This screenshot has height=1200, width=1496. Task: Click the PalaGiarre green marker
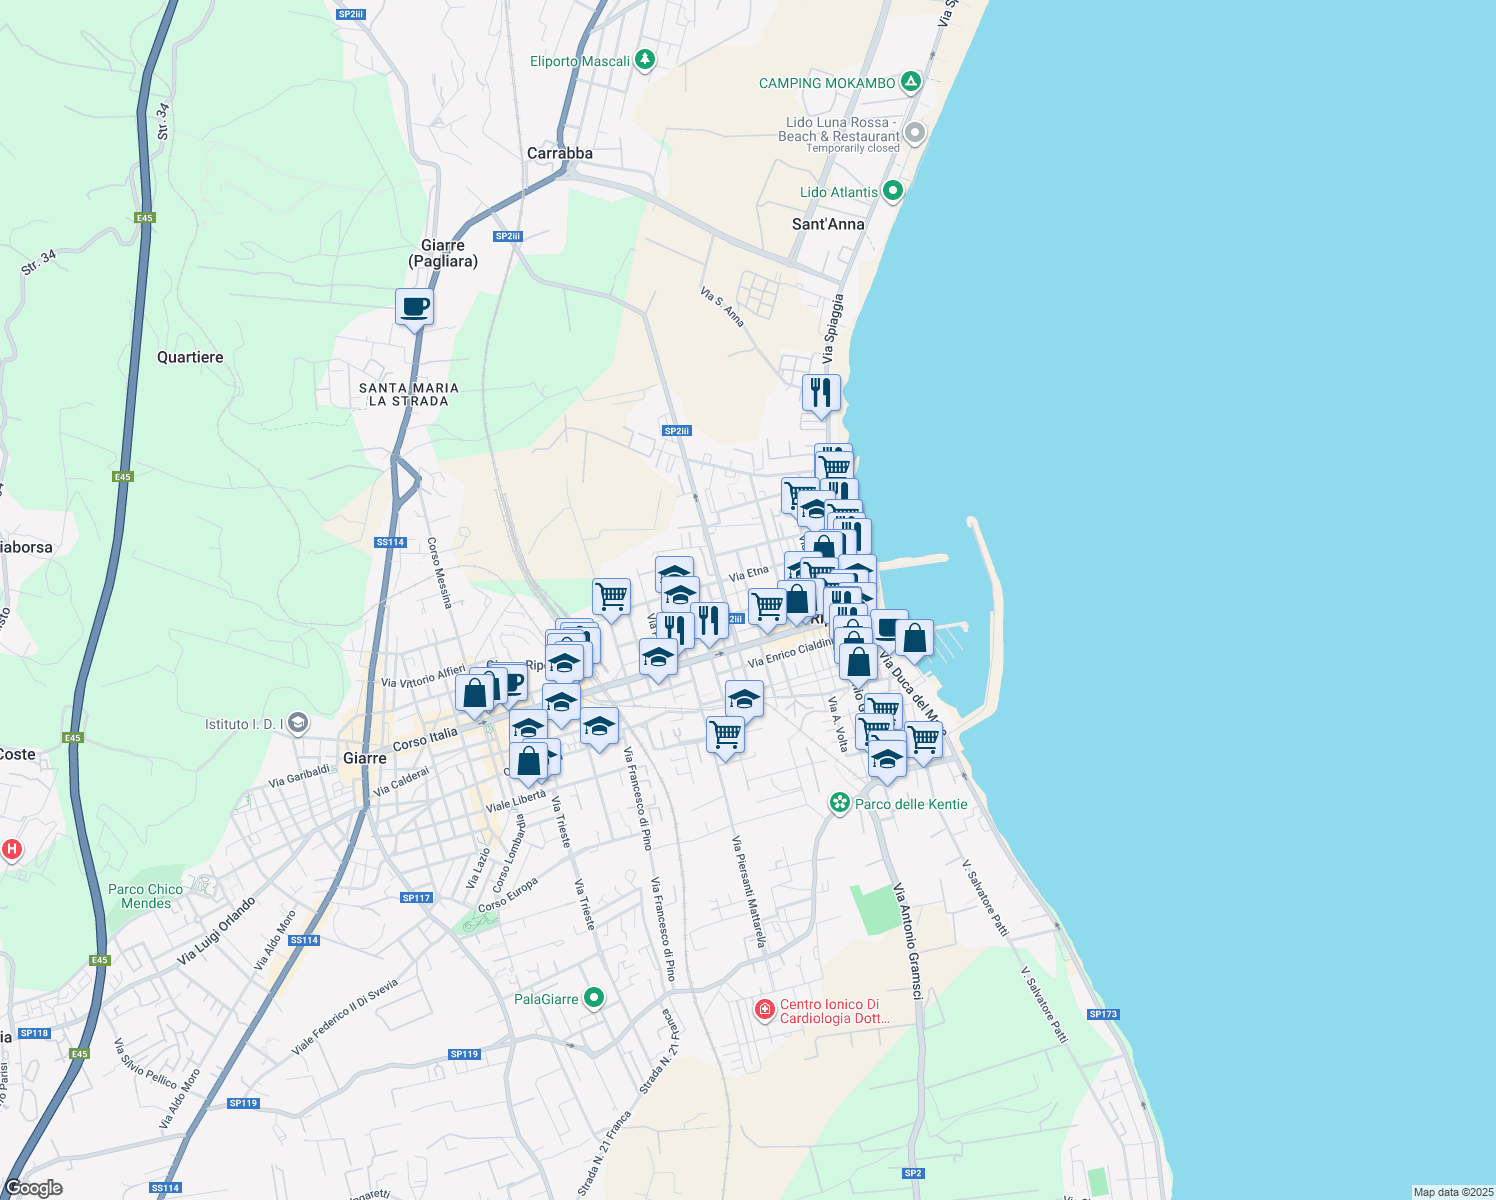(595, 997)
